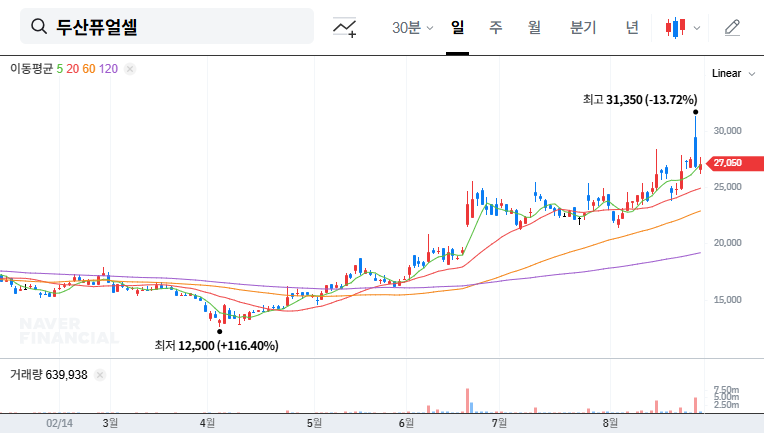Screen dimensions: 764x433
Task: Click the 6월 label on time axis
Action: (x=406, y=423)
